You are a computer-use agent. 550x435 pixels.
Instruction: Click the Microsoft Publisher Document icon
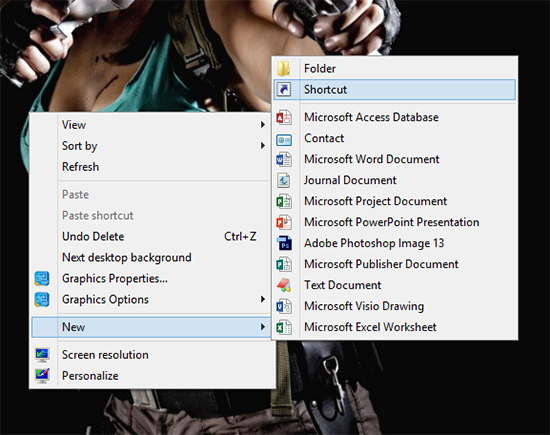(284, 264)
